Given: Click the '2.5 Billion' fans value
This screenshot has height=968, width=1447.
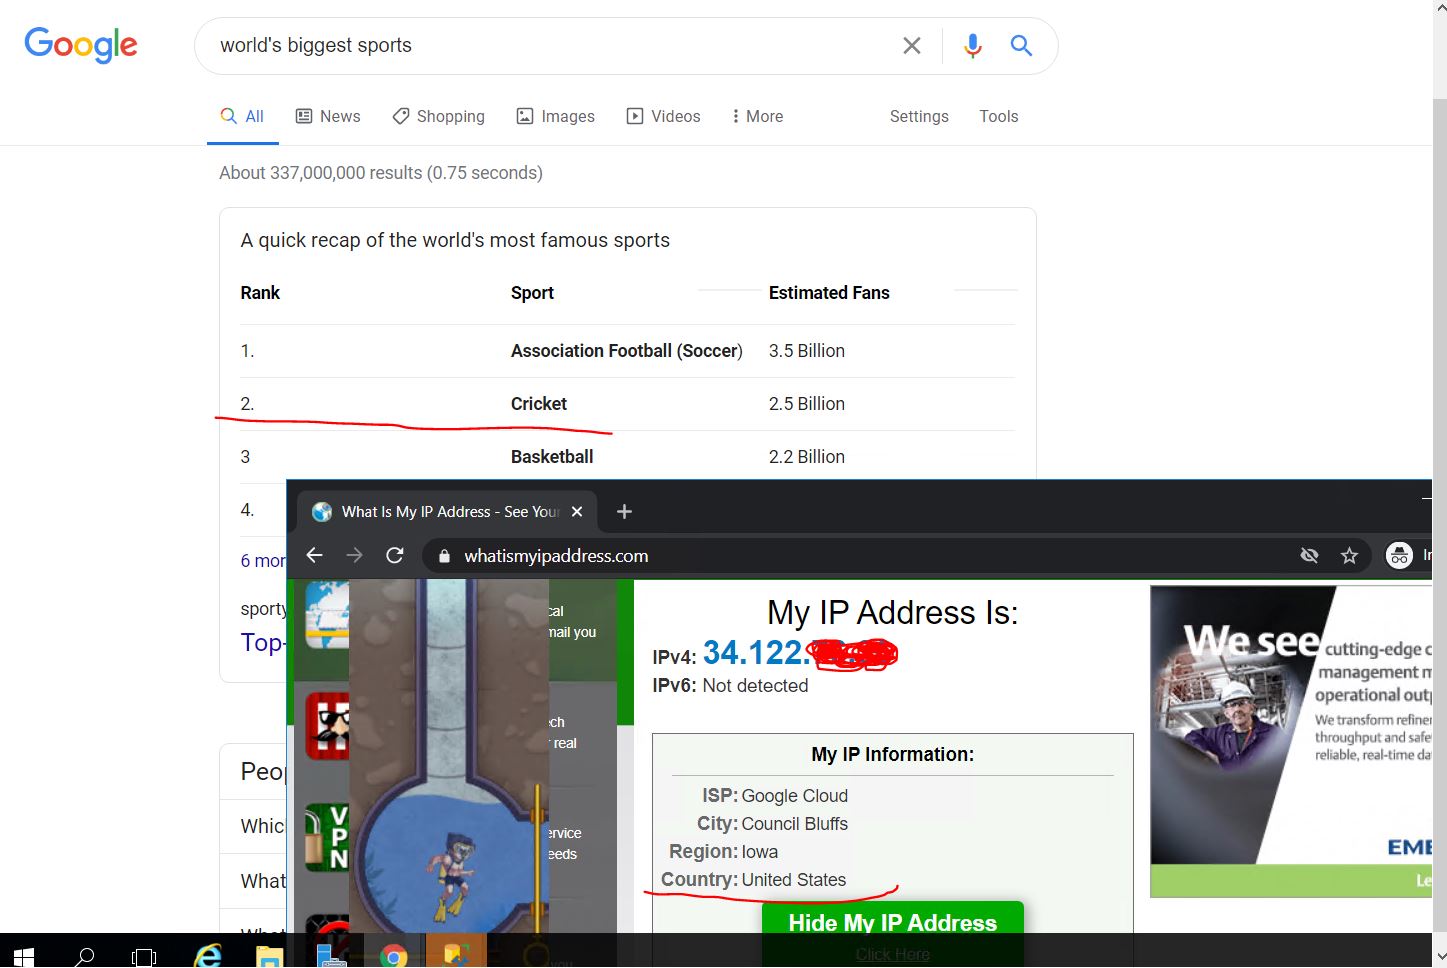Looking at the screenshot, I should (807, 404).
